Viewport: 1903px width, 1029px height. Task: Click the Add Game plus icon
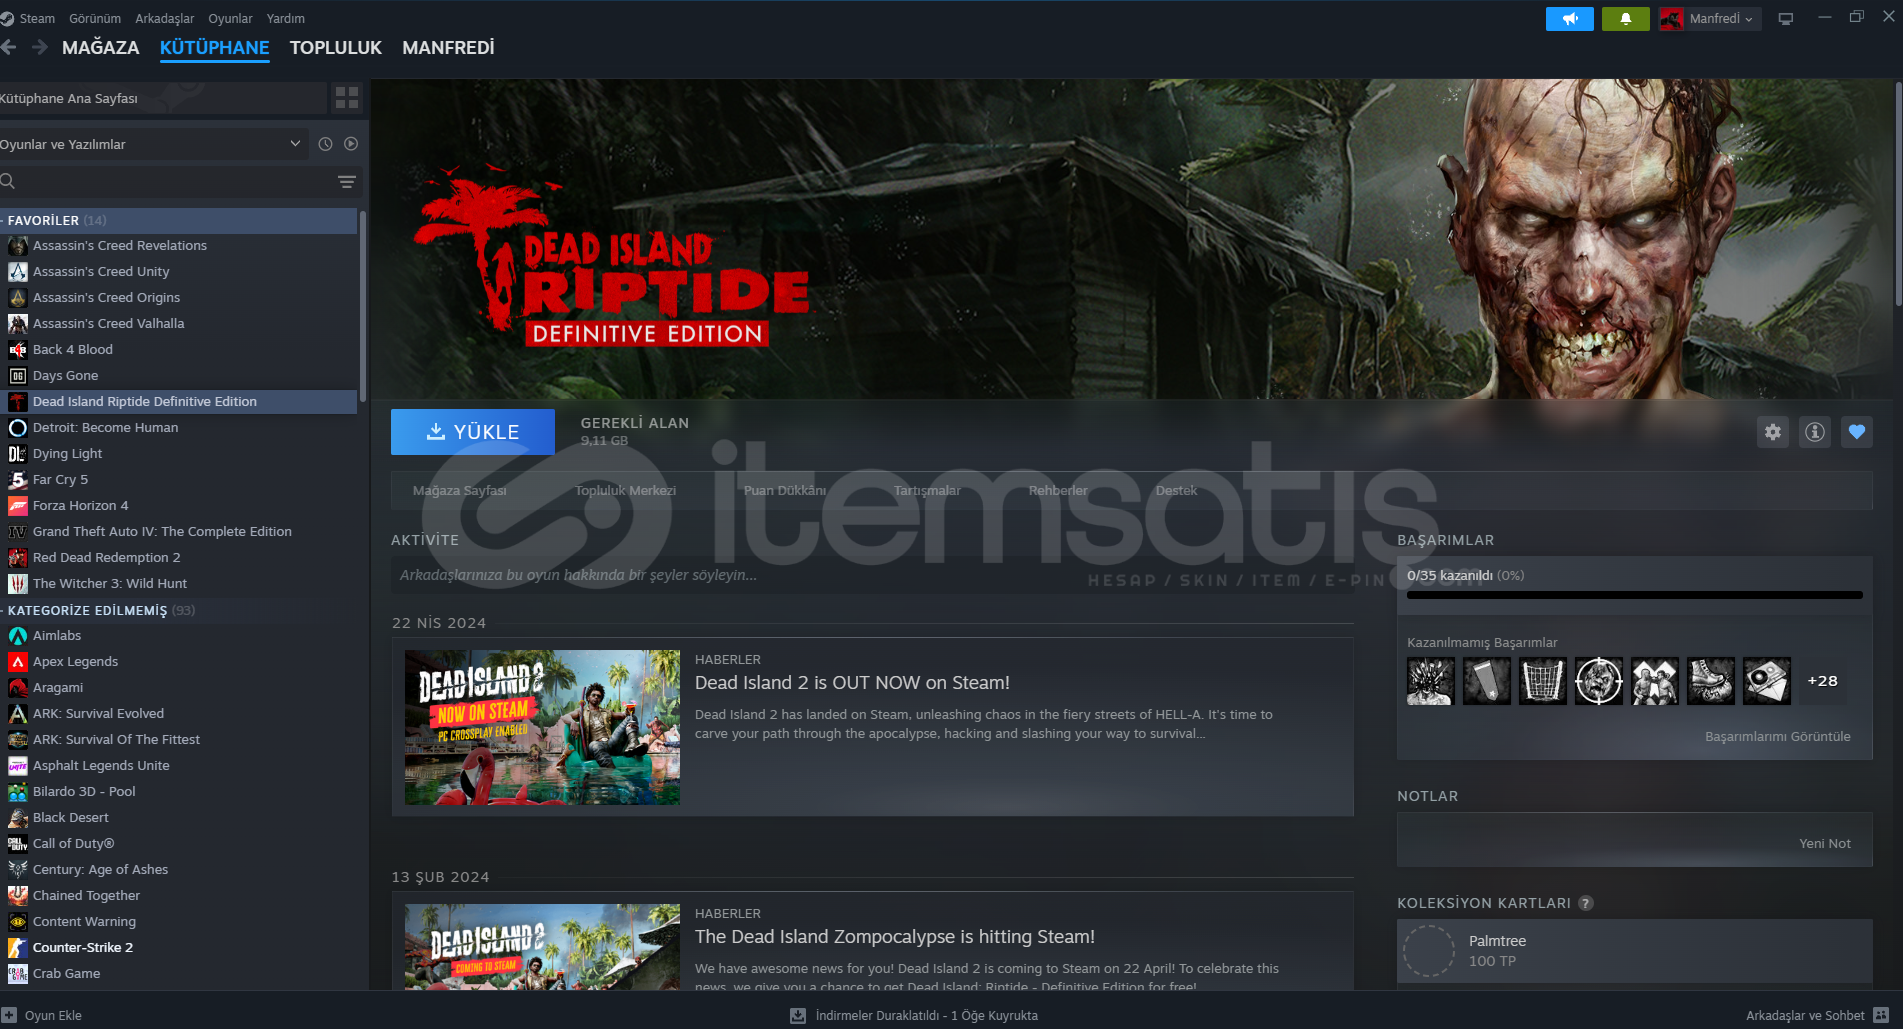10,1015
